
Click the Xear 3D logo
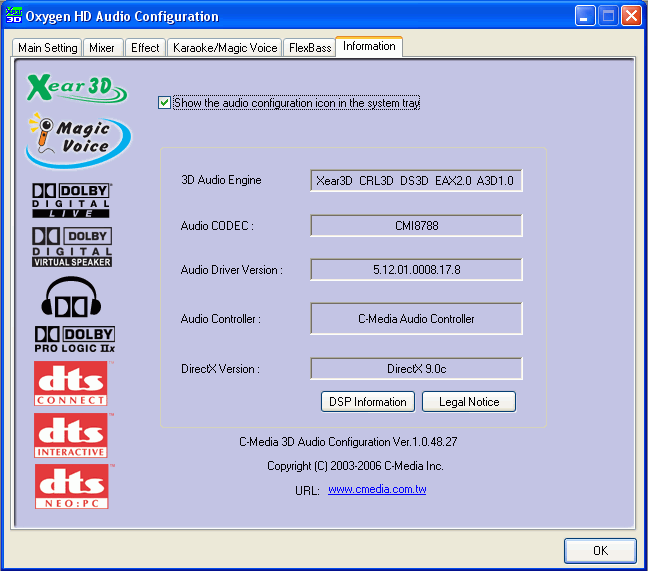pyautogui.click(x=77, y=88)
